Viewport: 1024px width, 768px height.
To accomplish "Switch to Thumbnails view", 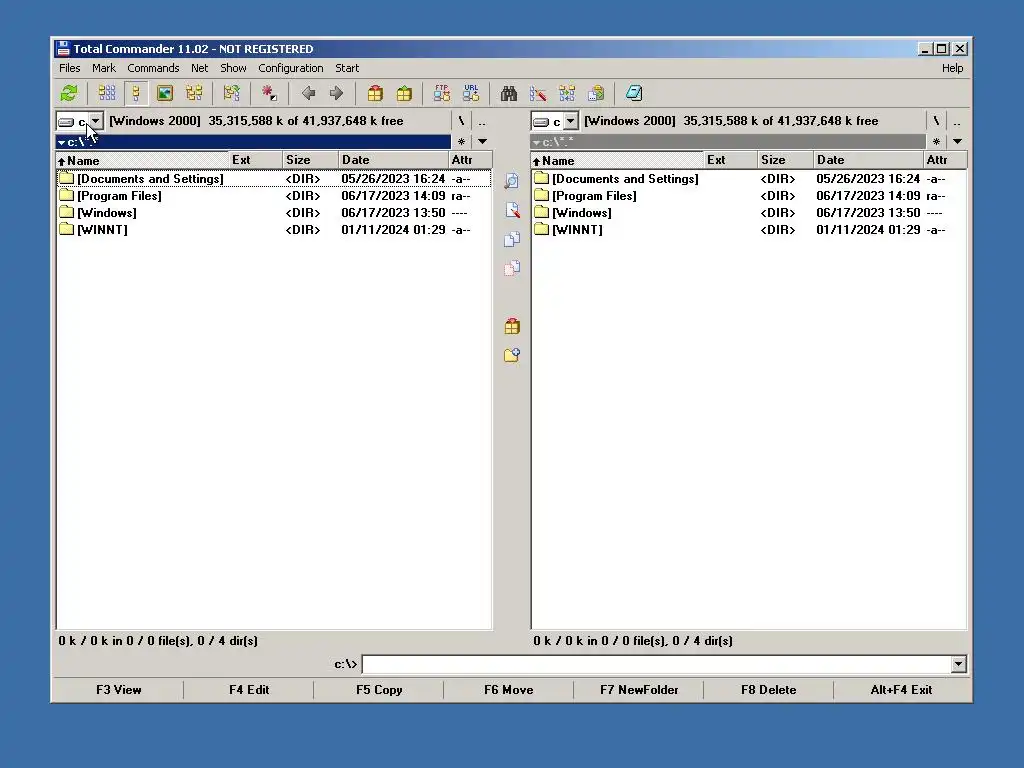I will coord(165,93).
